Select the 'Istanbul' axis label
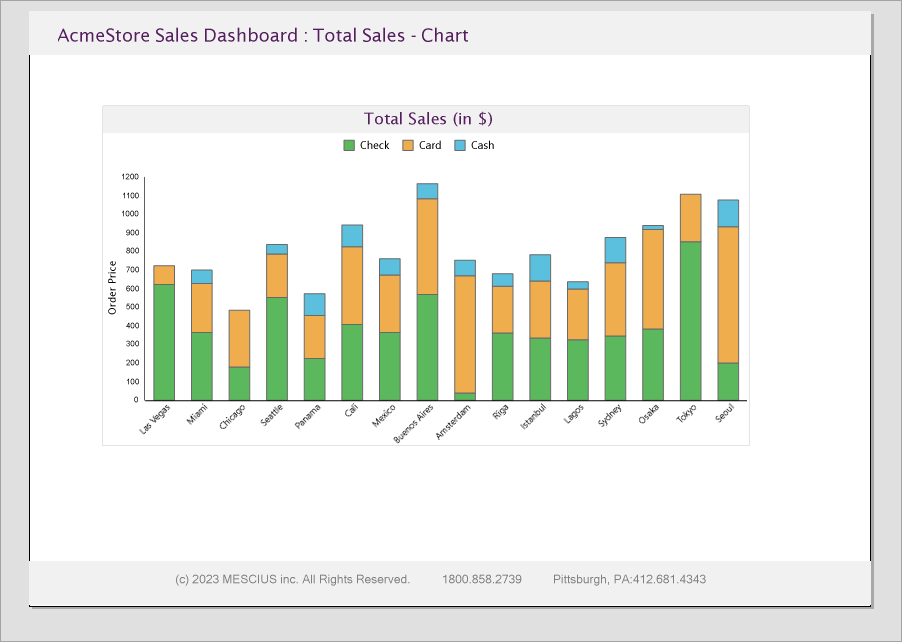The height and width of the screenshot is (642, 902). pos(533,416)
